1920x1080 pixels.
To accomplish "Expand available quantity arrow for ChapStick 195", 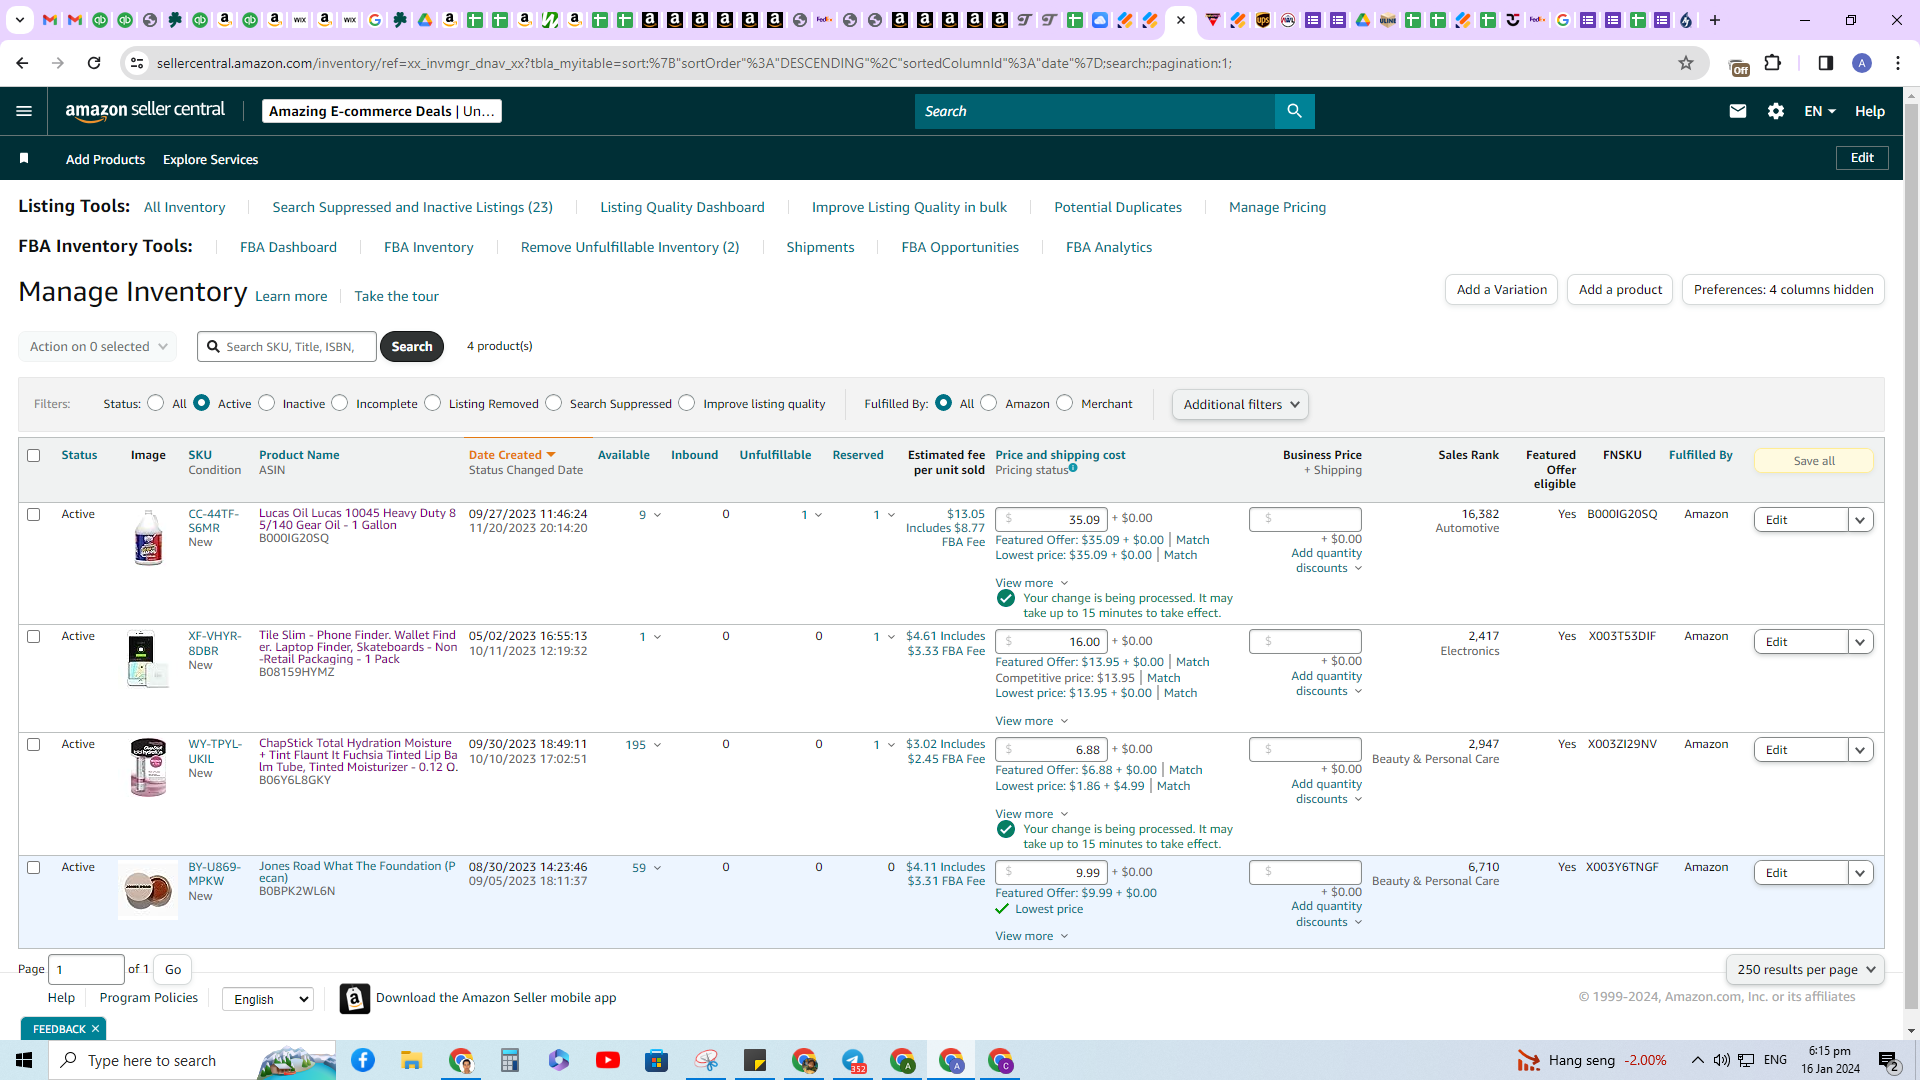I will (x=657, y=745).
